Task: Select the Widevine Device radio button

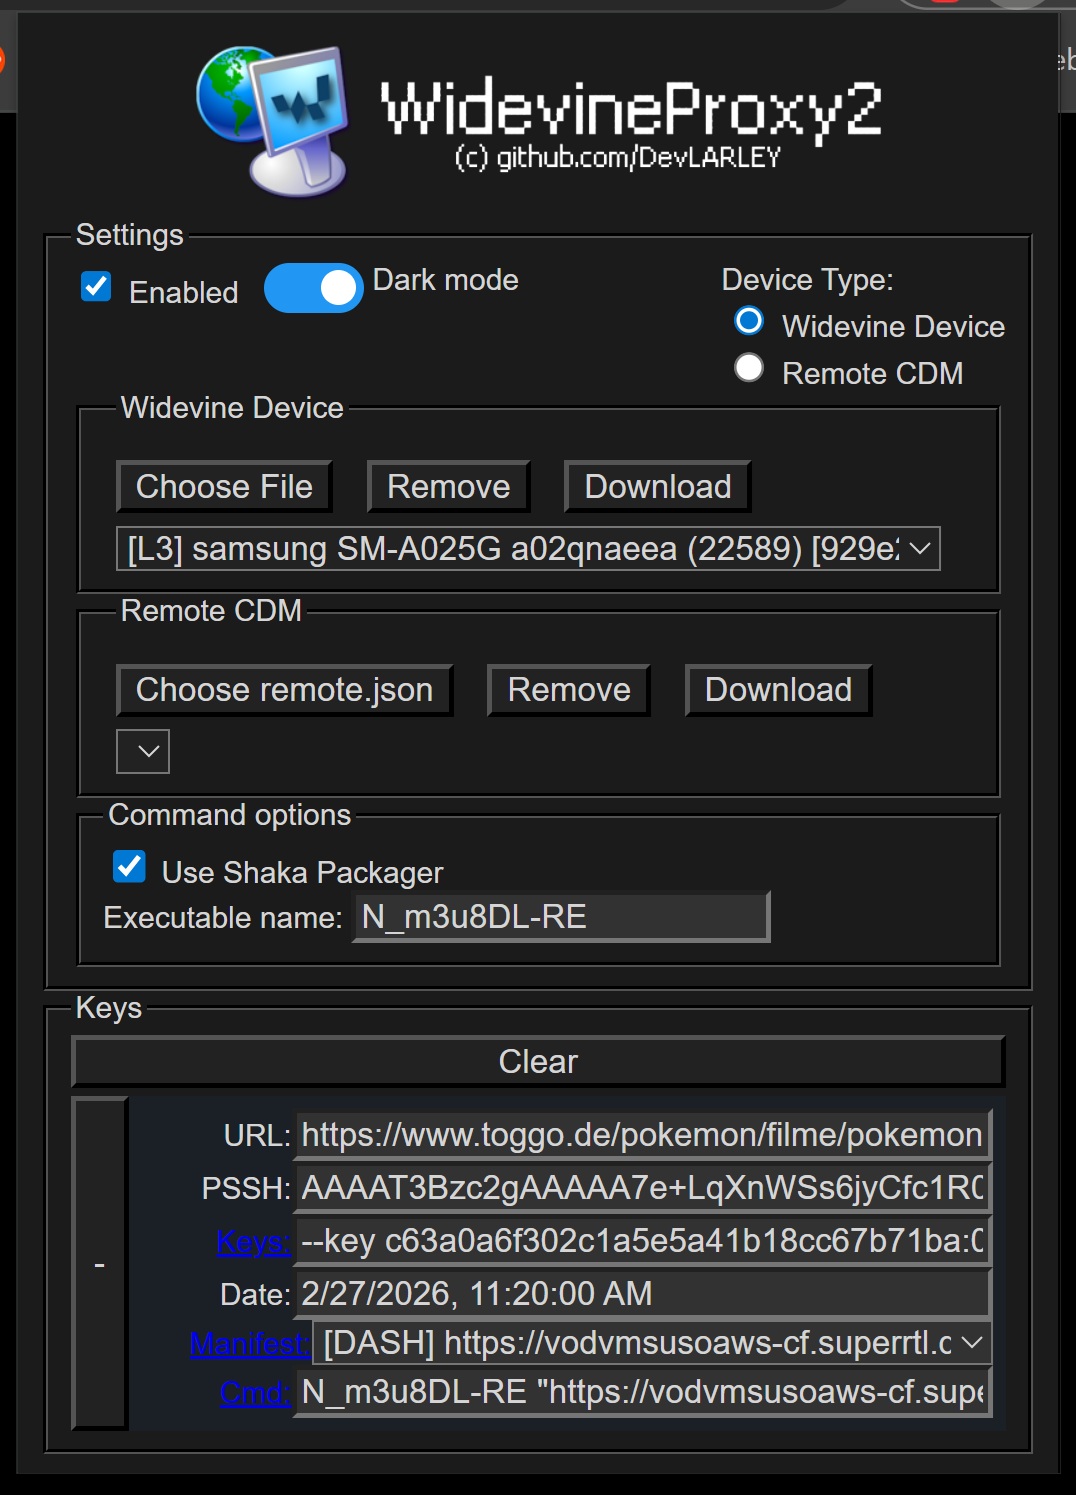Action: pyautogui.click(x=749, y=321)
